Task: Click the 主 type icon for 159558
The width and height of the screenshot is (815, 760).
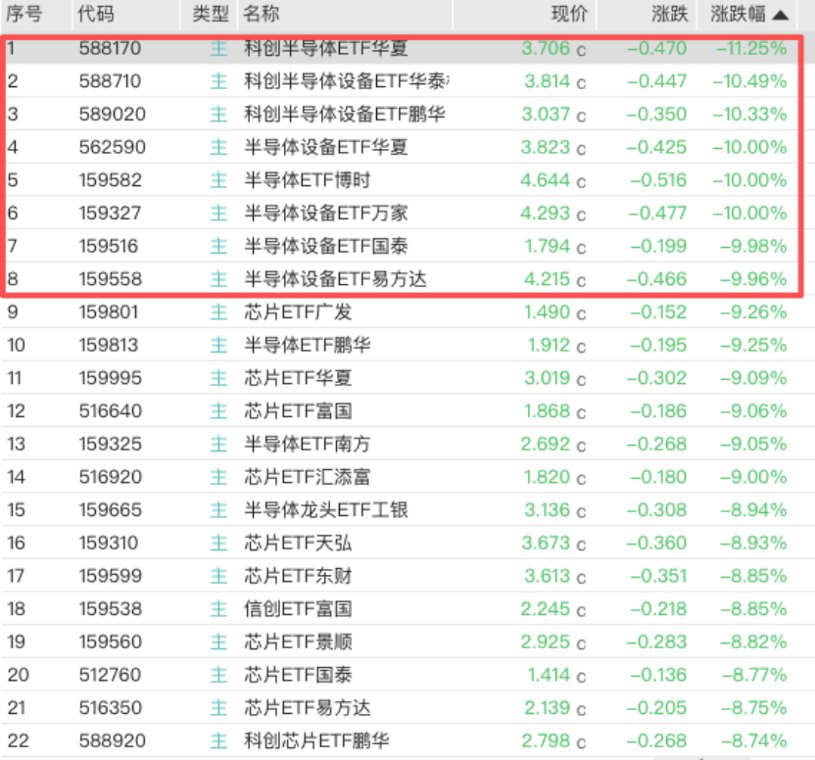Action: coord(219,279)
